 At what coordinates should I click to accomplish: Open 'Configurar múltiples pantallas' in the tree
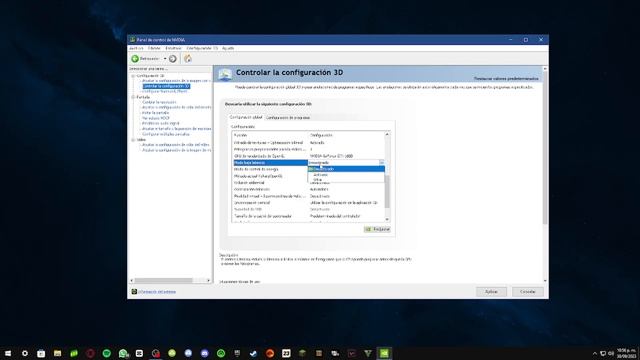tap(166, 134)
